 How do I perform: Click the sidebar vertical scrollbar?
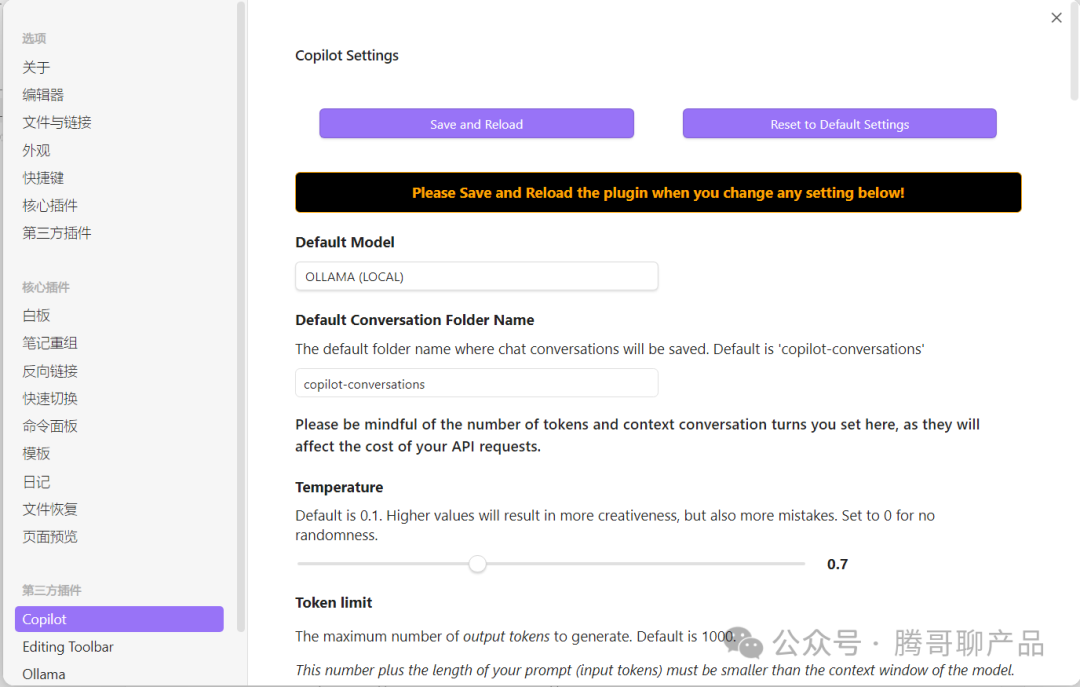tap(240, 316)
